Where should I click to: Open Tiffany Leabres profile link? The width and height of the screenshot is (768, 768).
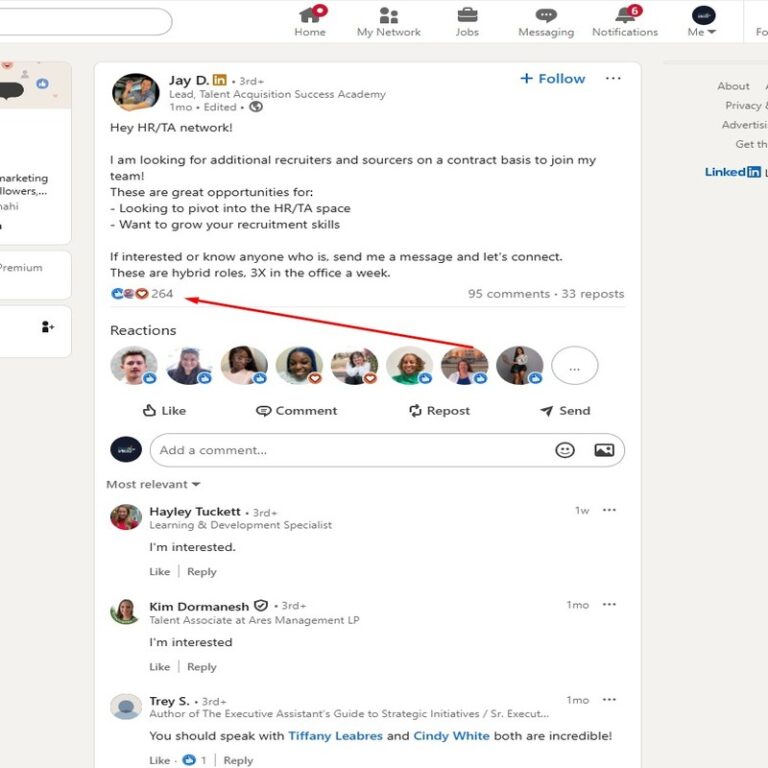point(335,736)
